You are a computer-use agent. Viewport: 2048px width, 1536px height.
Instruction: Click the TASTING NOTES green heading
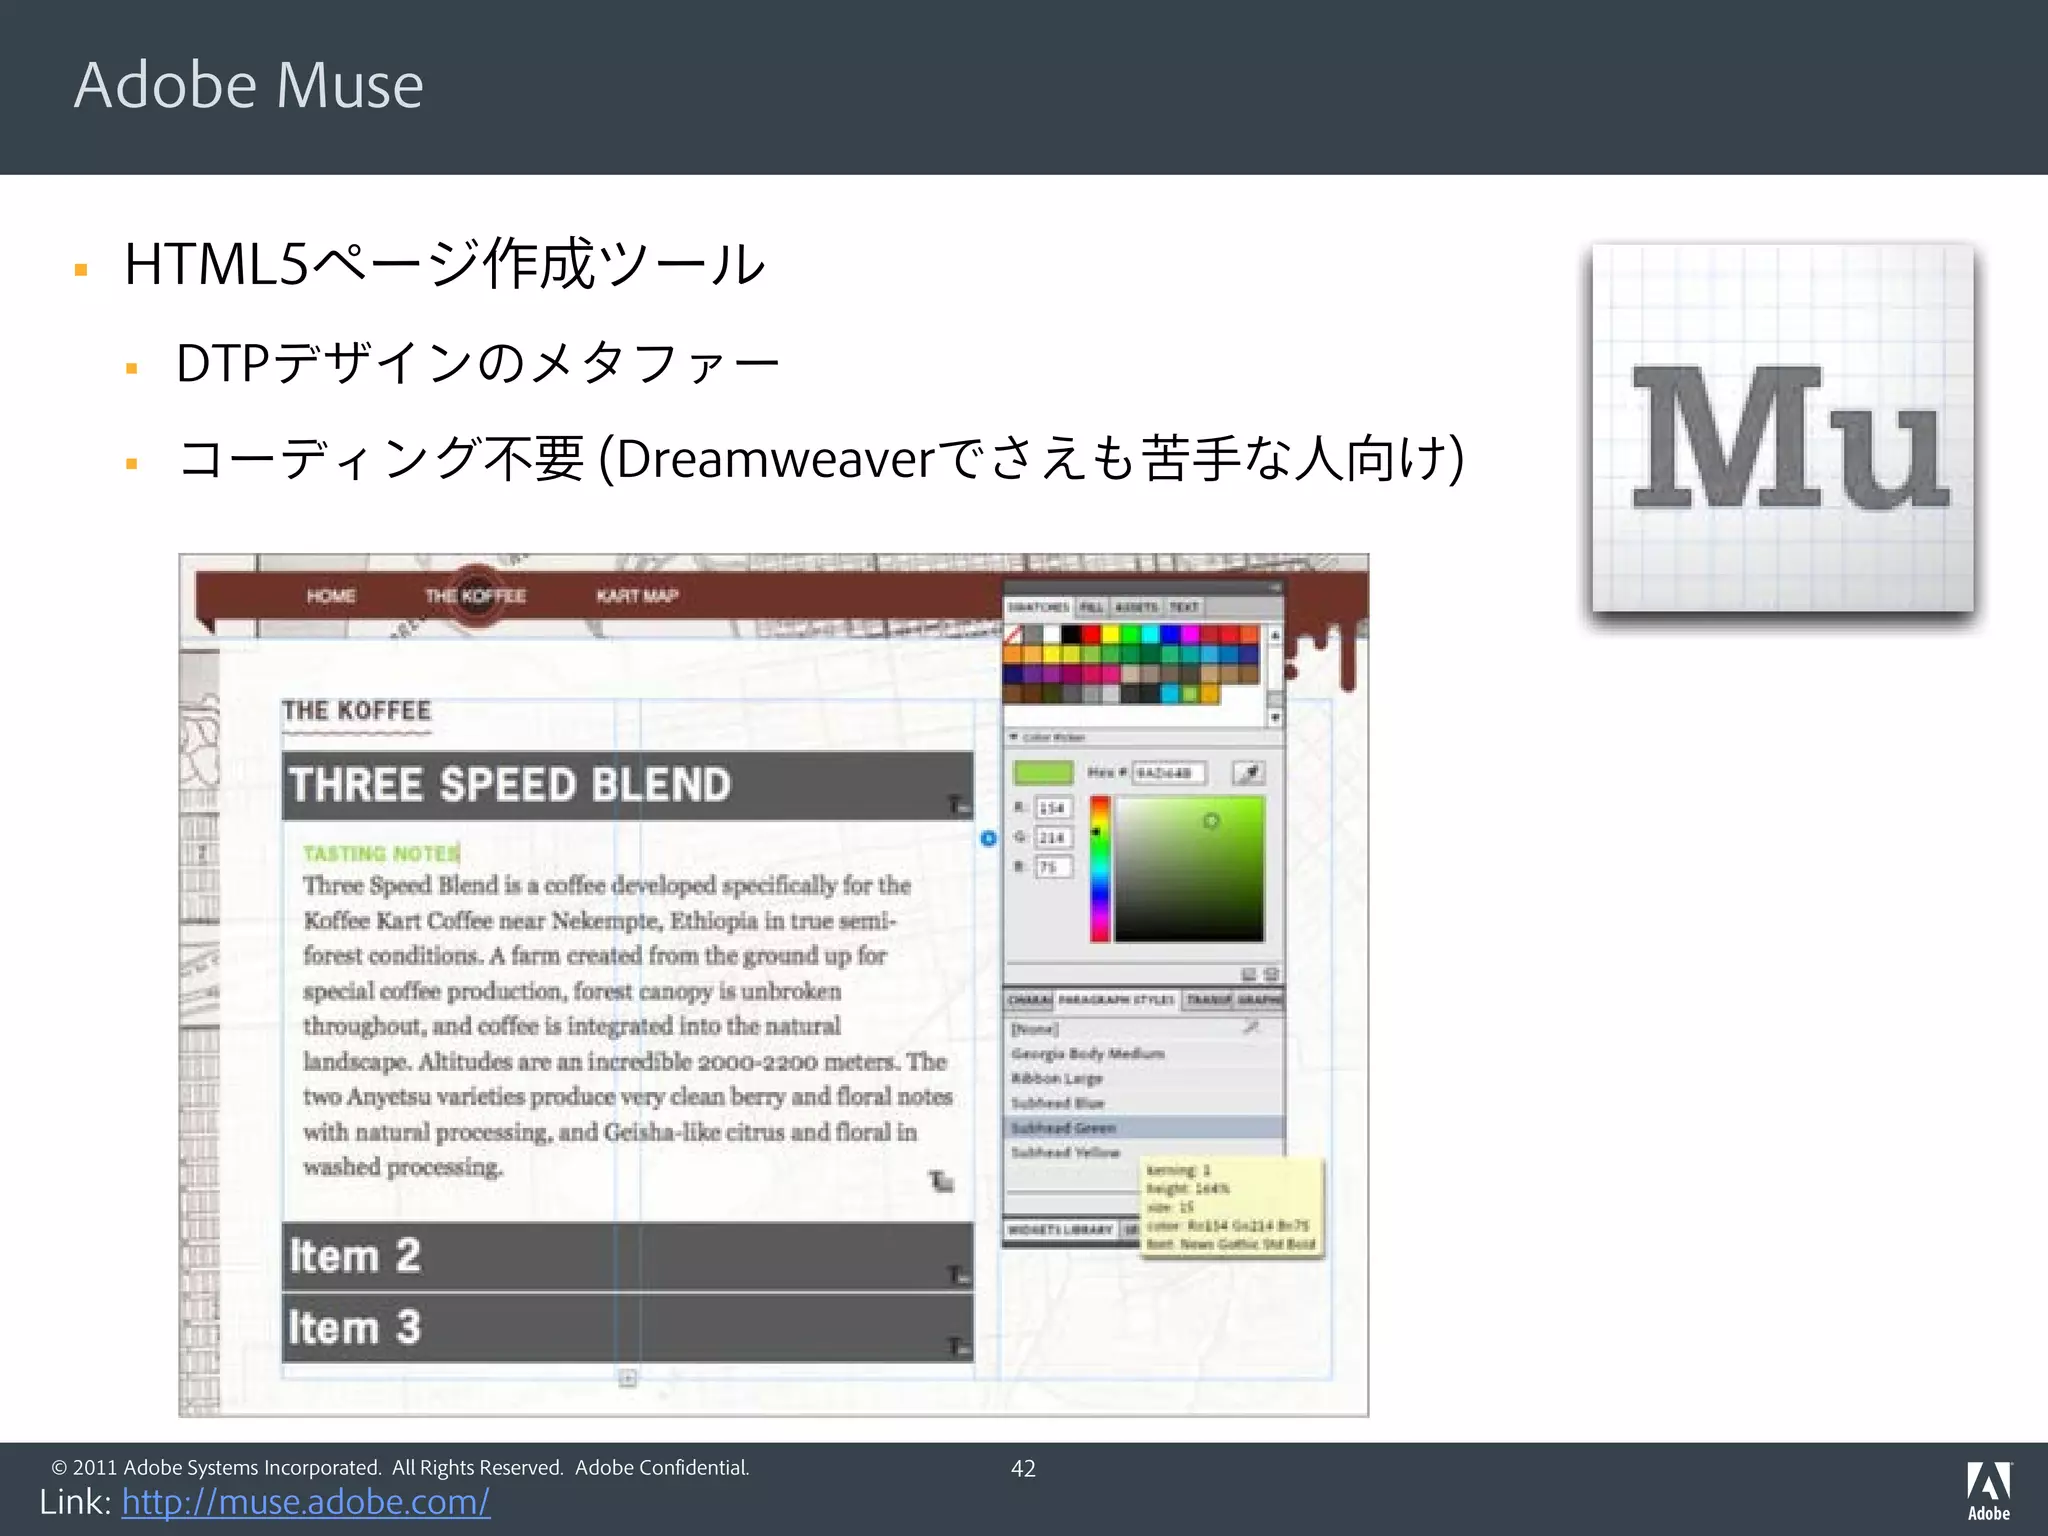click(x=381, y=853)
